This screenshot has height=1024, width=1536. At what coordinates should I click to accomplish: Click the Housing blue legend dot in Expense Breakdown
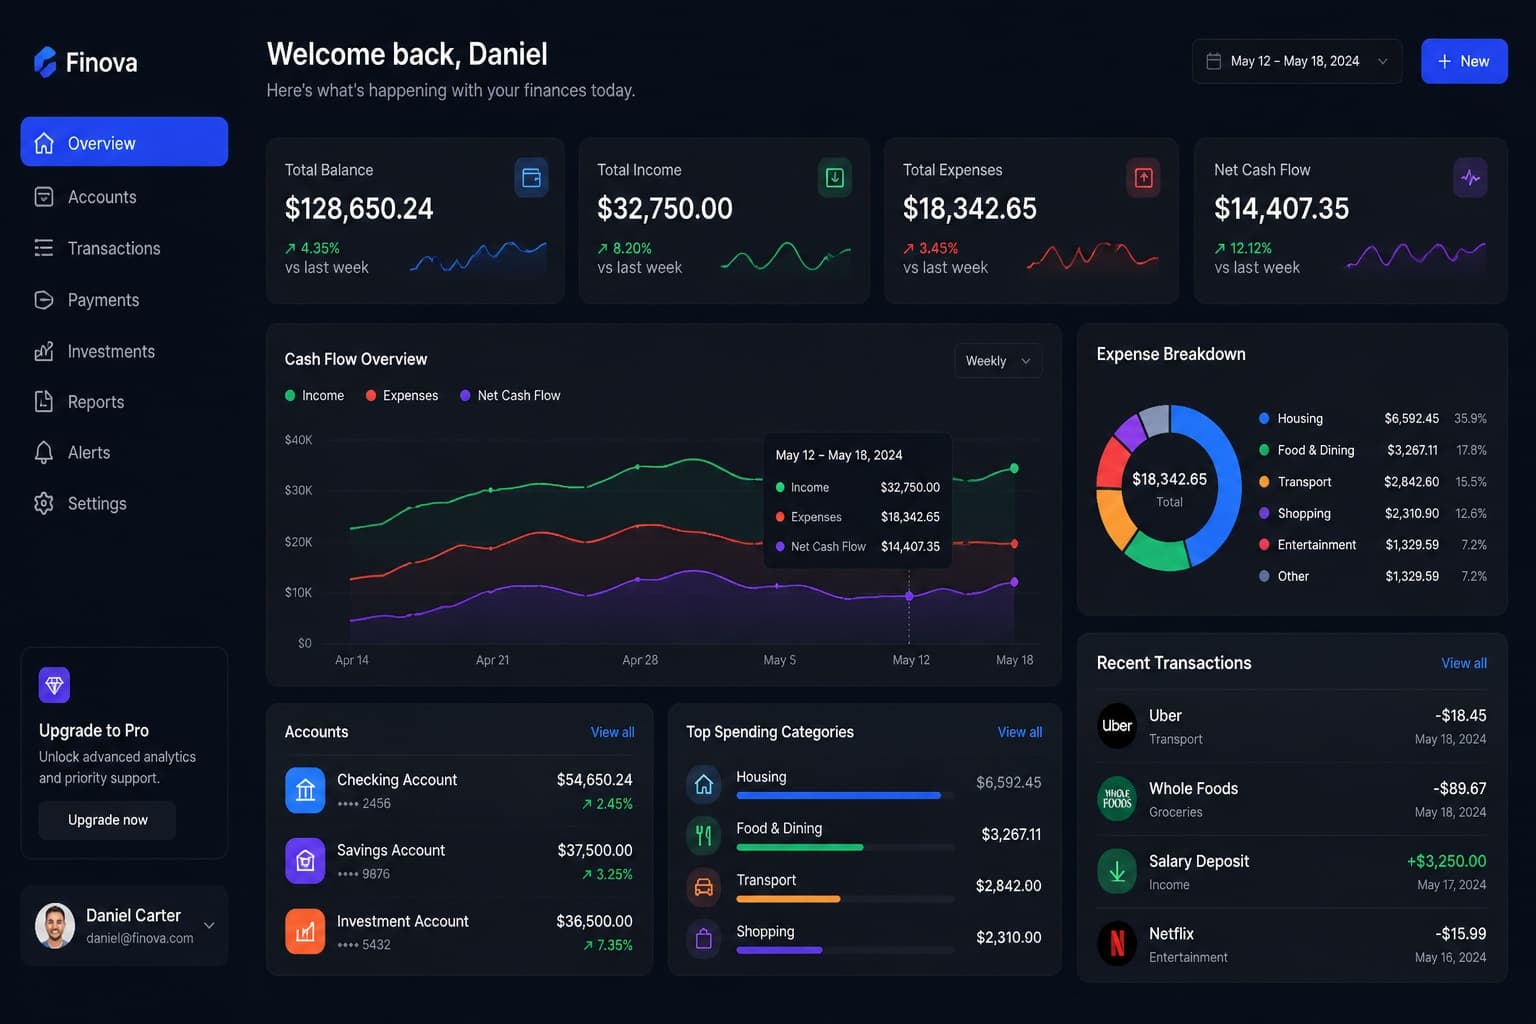coord(1264,418)
